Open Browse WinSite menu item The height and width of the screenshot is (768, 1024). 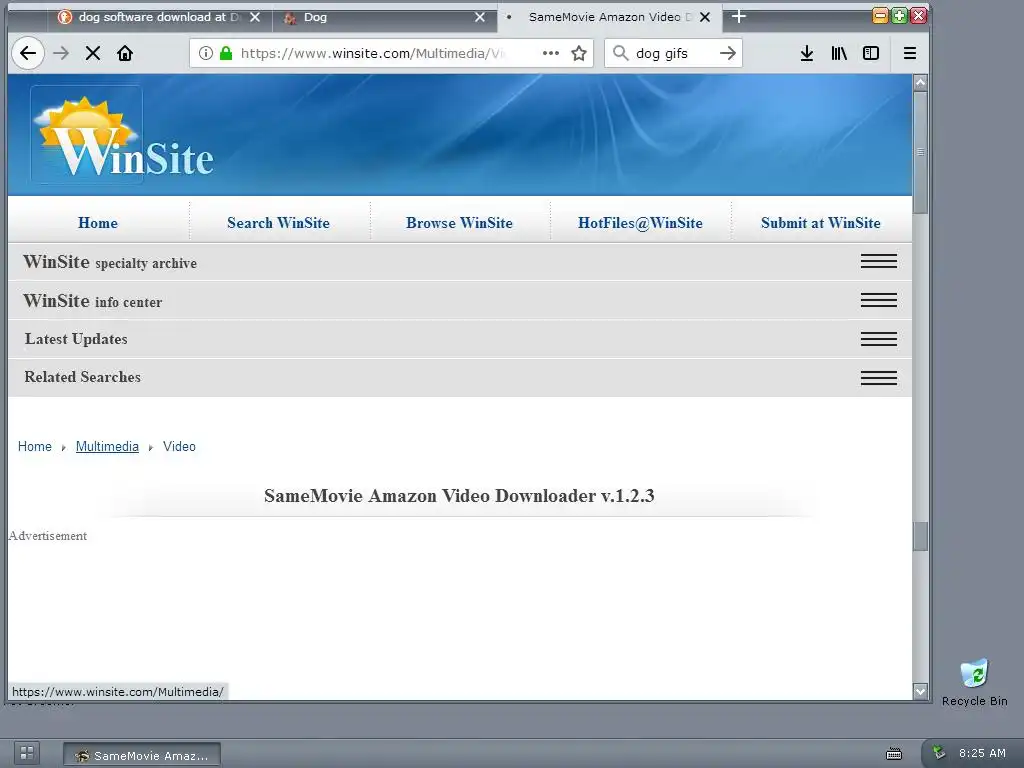(x=459, y=223)
